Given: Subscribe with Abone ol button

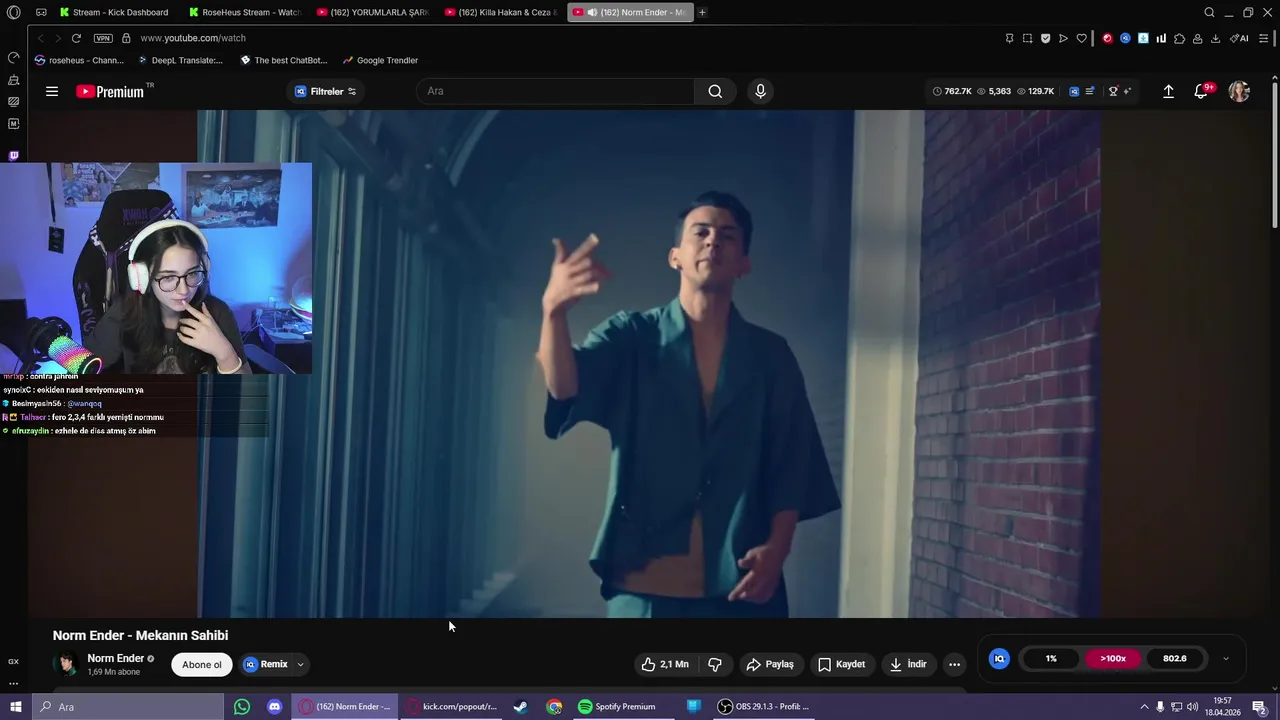Looking at the screenshot, I should [x=202, y=665].
